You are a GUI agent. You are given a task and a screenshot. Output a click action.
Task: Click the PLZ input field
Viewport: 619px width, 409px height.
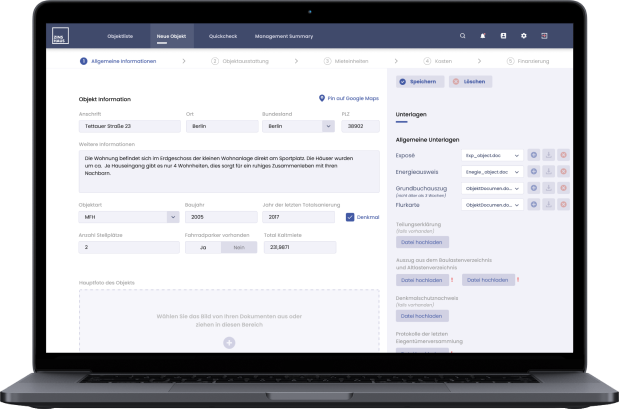coord(360,126)
